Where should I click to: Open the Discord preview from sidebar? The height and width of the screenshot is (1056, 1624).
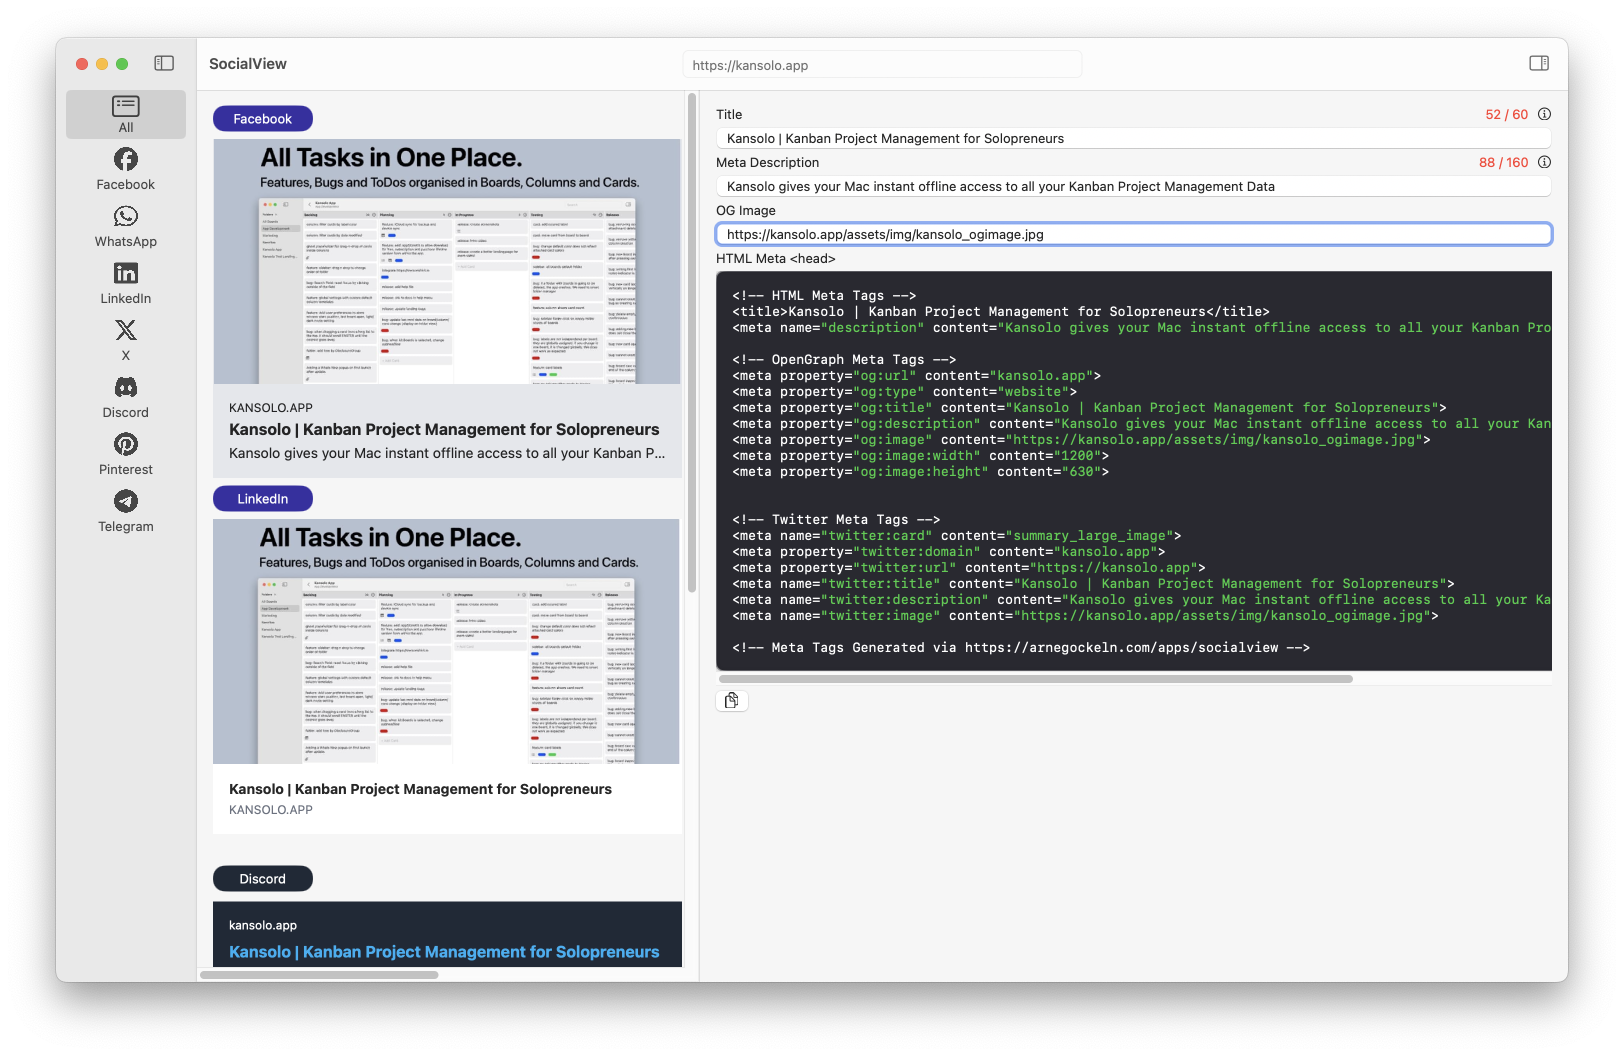[x=126, y=398]
